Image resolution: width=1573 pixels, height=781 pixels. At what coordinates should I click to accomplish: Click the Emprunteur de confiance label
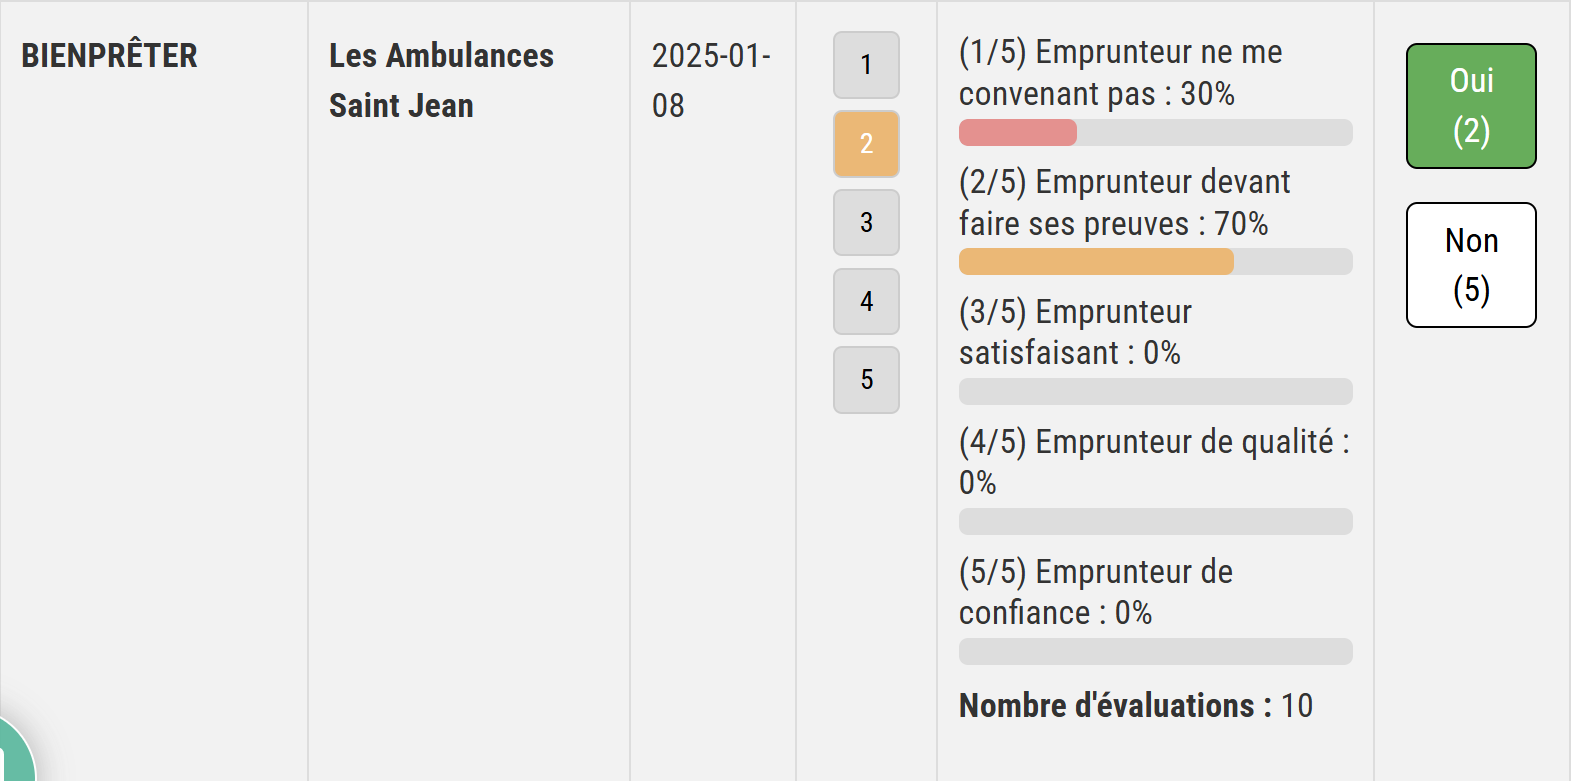[x=1095, y=592]
